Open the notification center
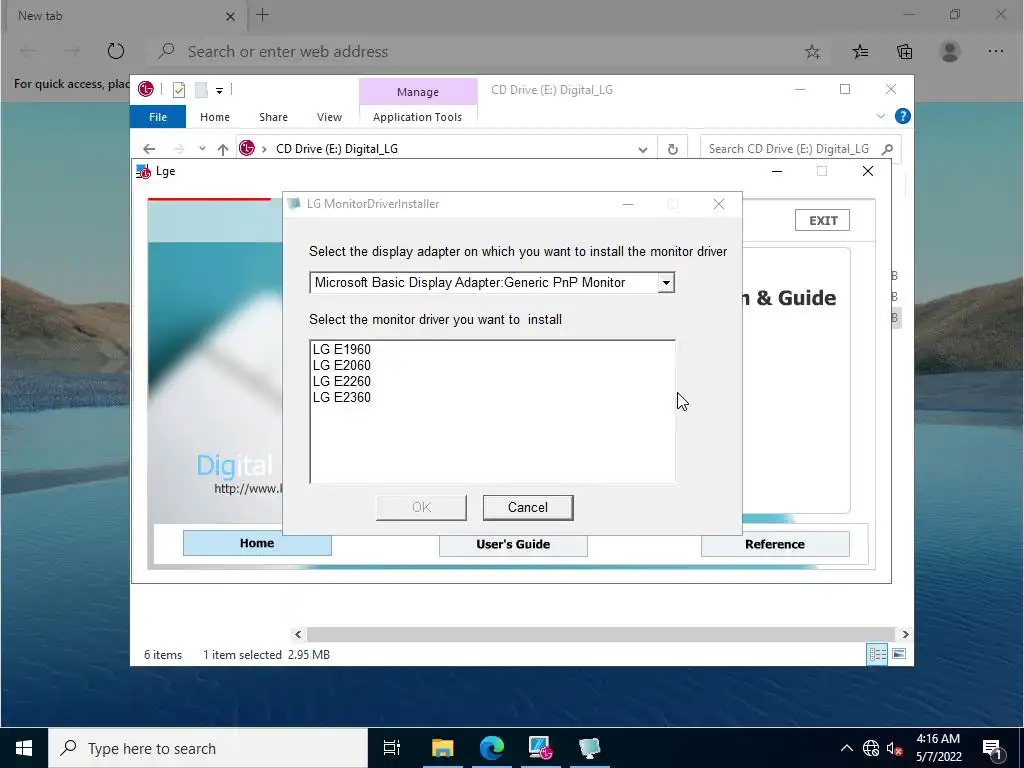 tap(992, 748)
